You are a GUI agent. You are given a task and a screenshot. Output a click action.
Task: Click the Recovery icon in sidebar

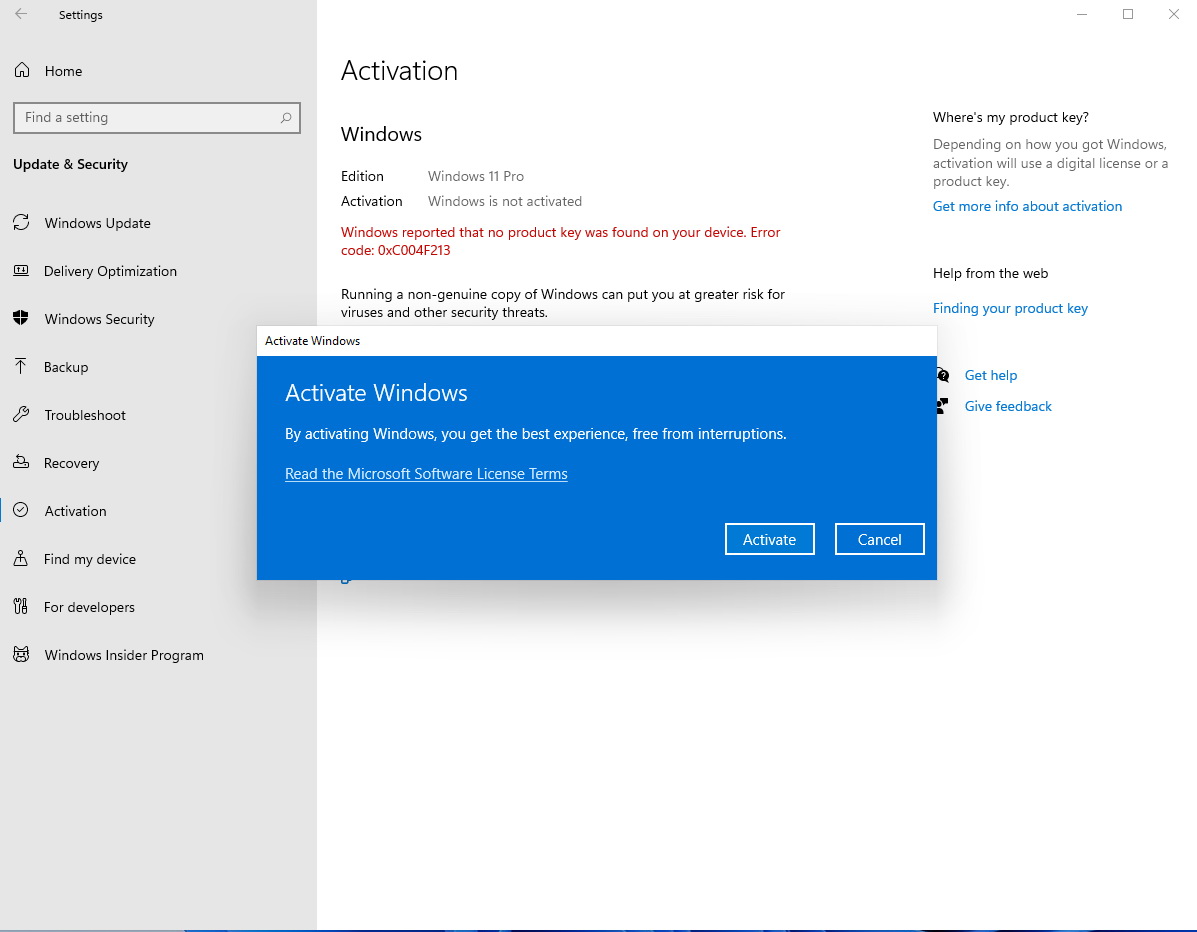tap(21, 463)
